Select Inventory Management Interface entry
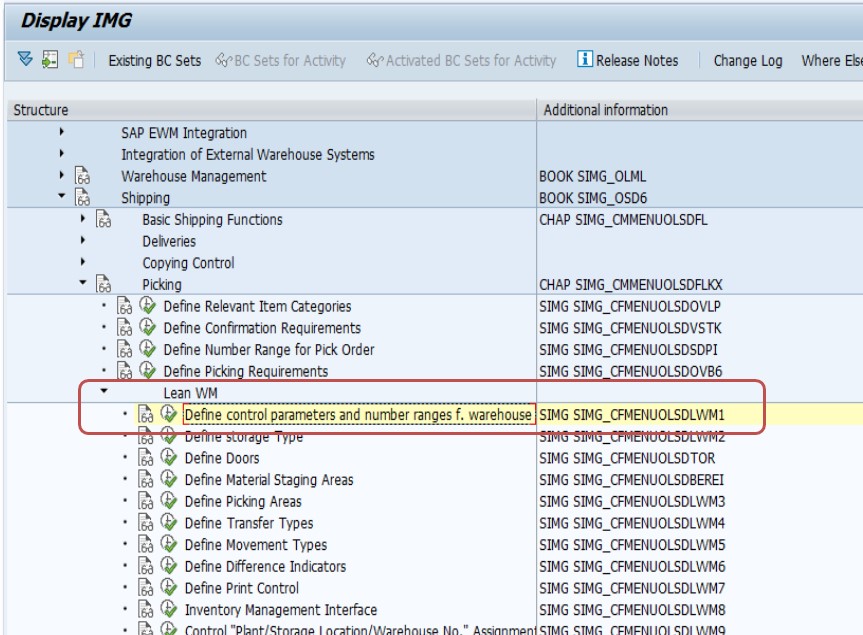The height and width of the screenshot is (635, 863). click(281, 610)
